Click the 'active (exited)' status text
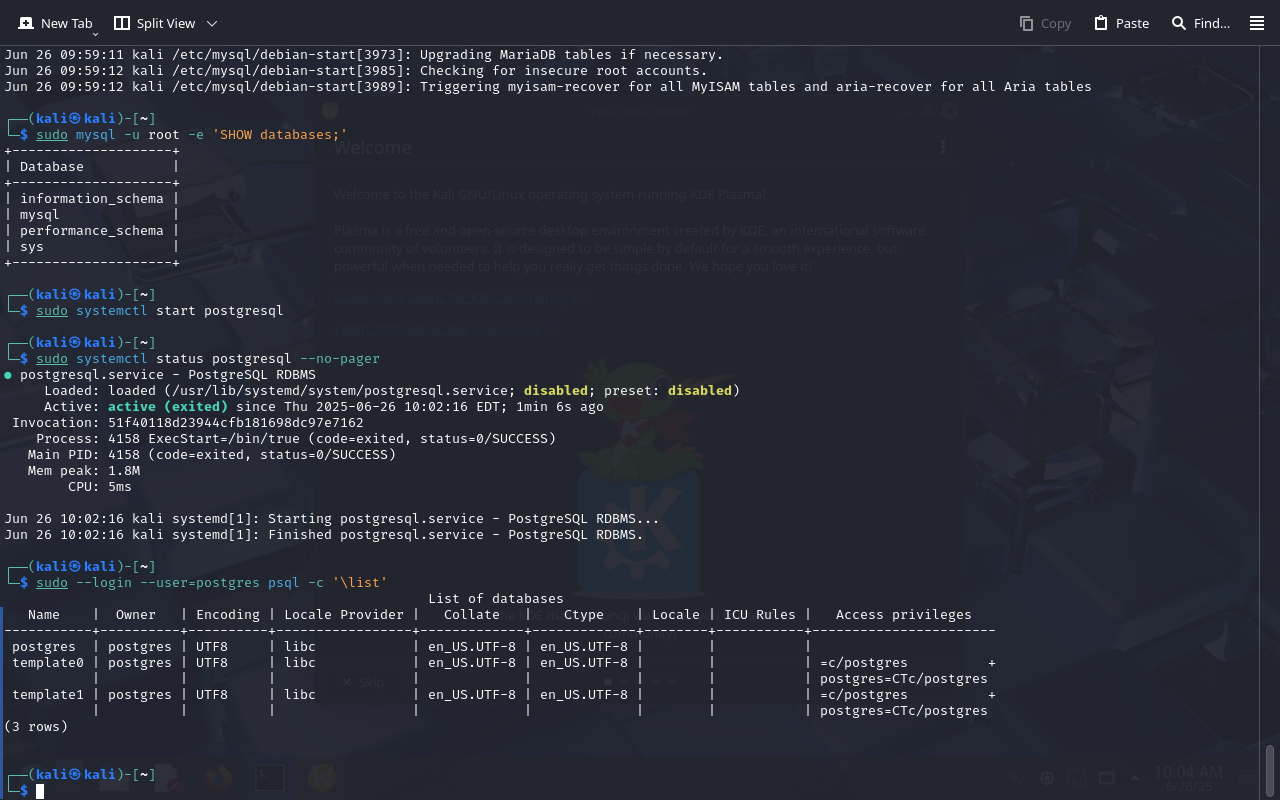This screenshot has height=800, width=1280. click(168, 407)
